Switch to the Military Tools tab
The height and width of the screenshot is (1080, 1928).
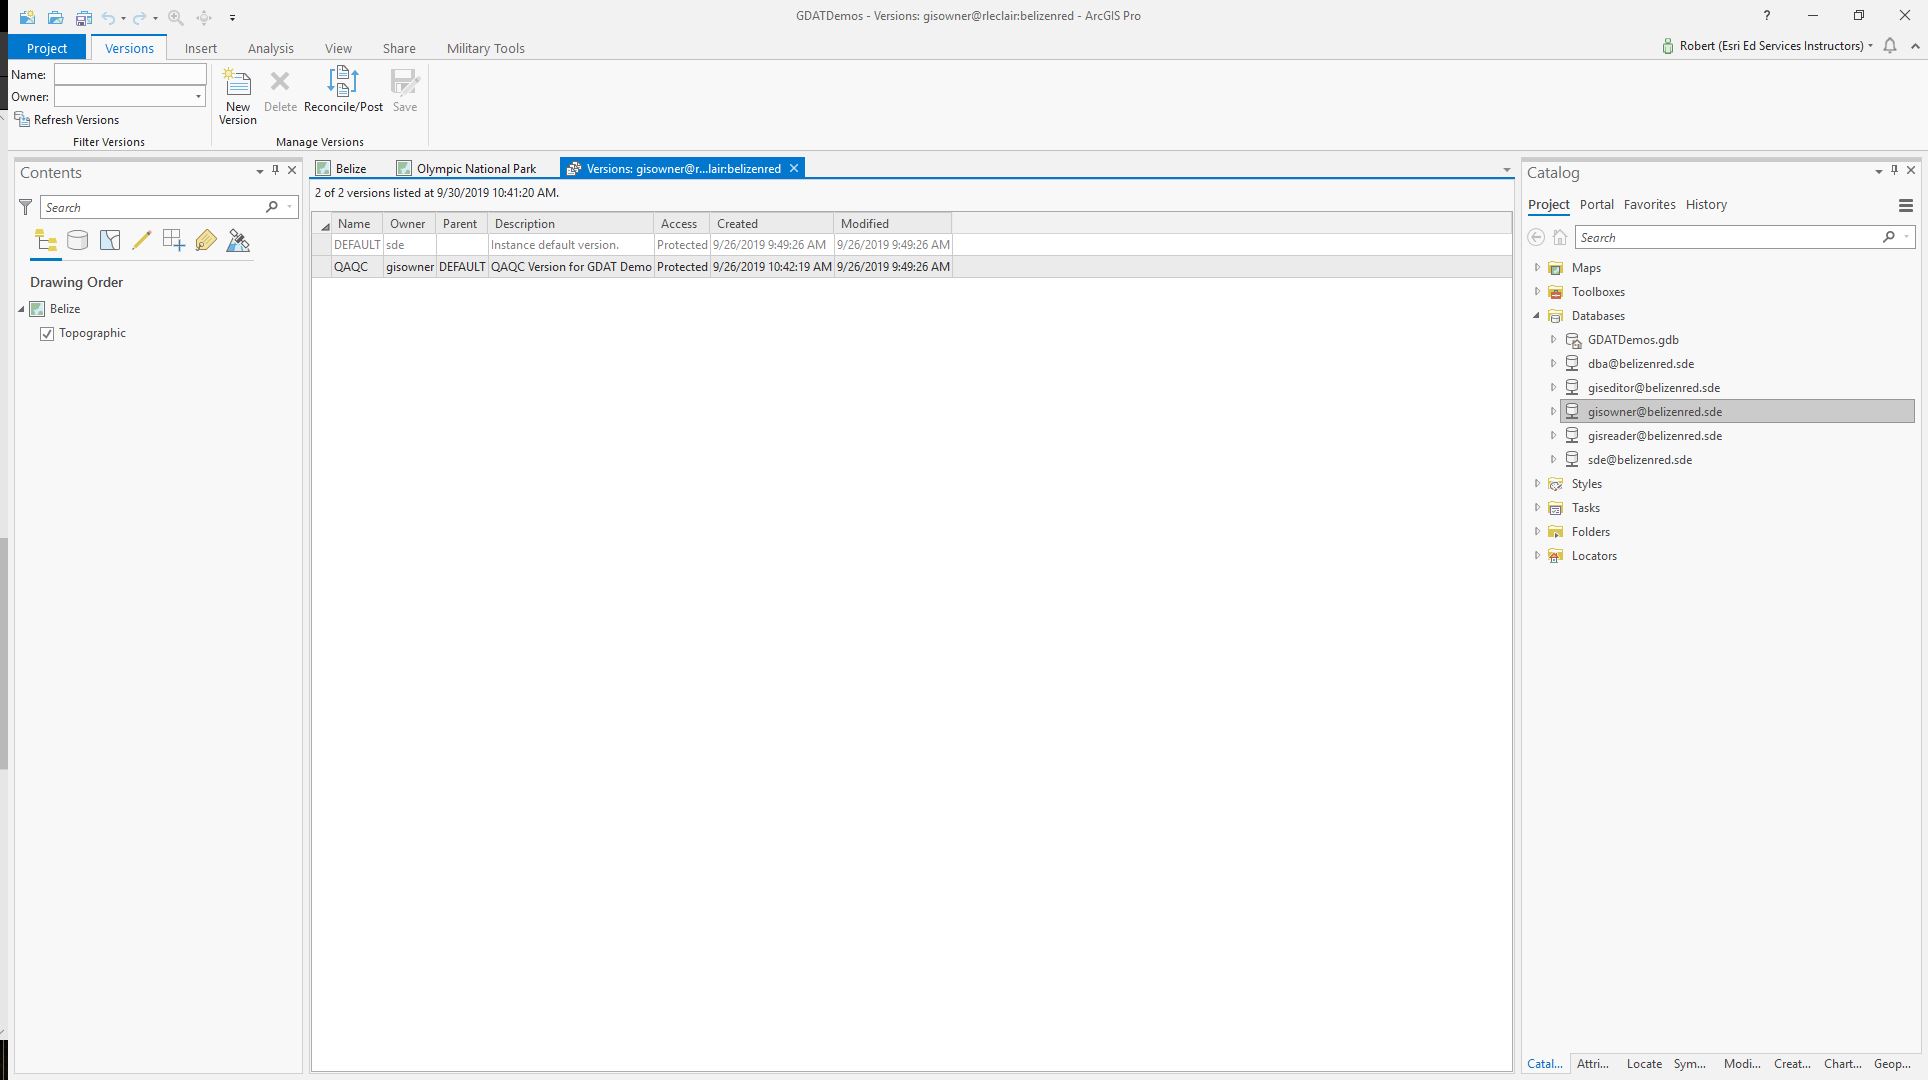tap(486, 48)
